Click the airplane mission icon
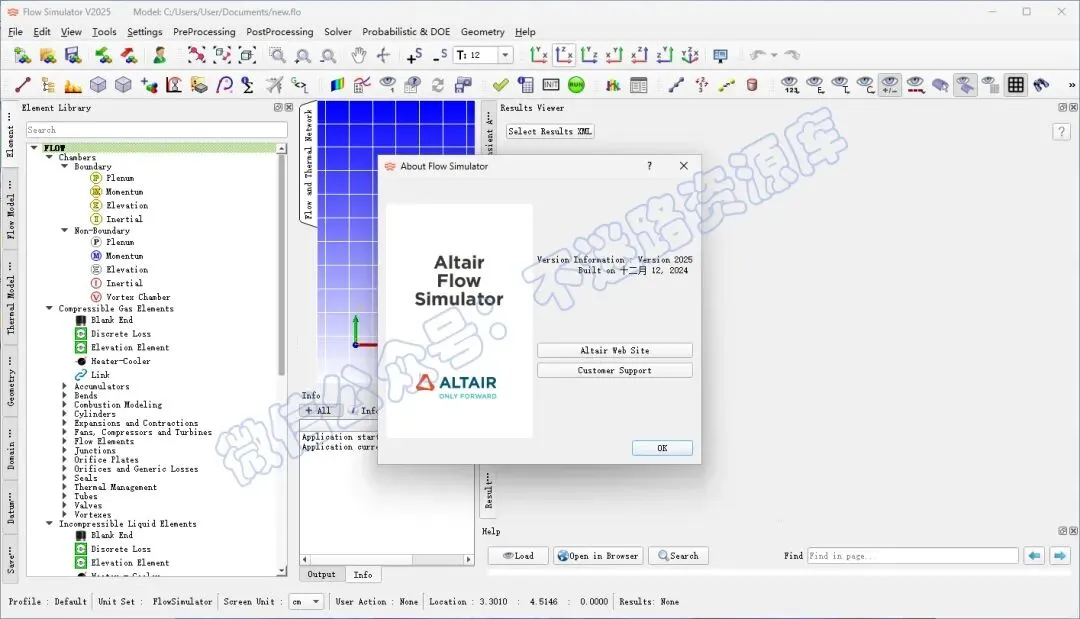The image size is (1080, 619). coord(274,85)
